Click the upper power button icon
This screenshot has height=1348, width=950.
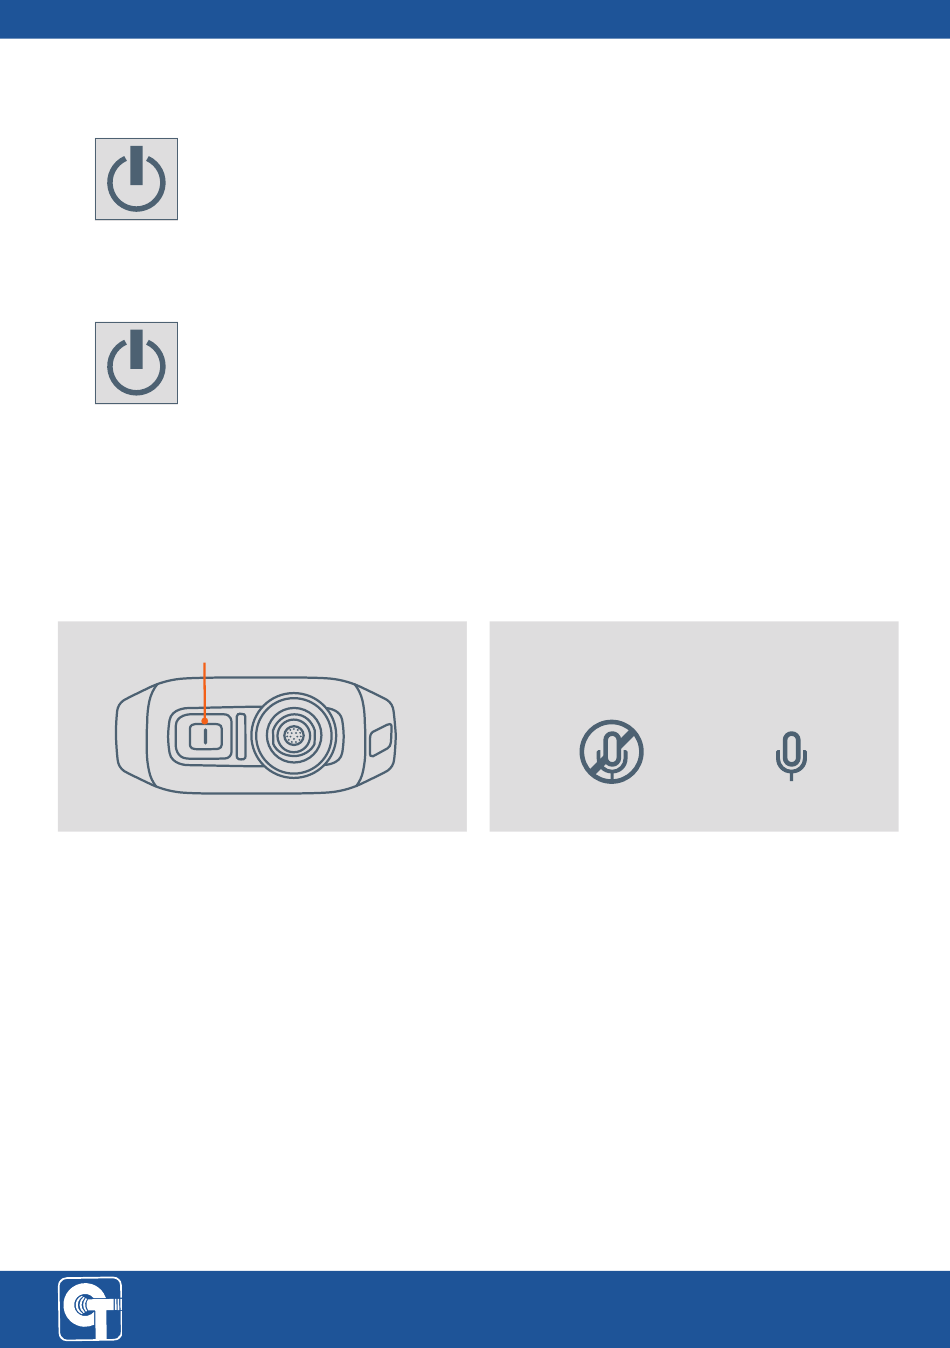(136, 179)
